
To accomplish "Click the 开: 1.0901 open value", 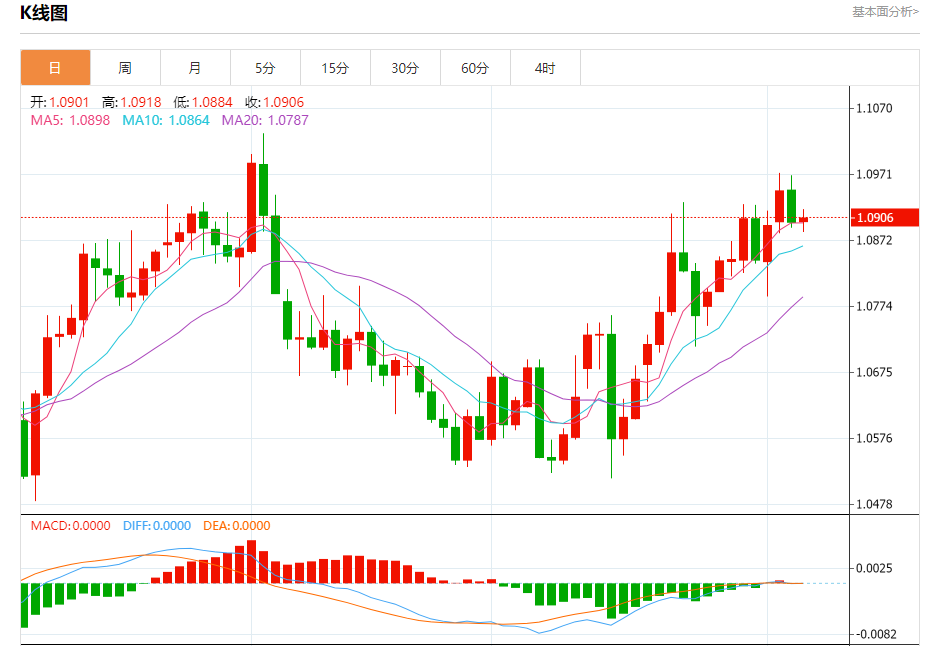I will pos(60,102).
